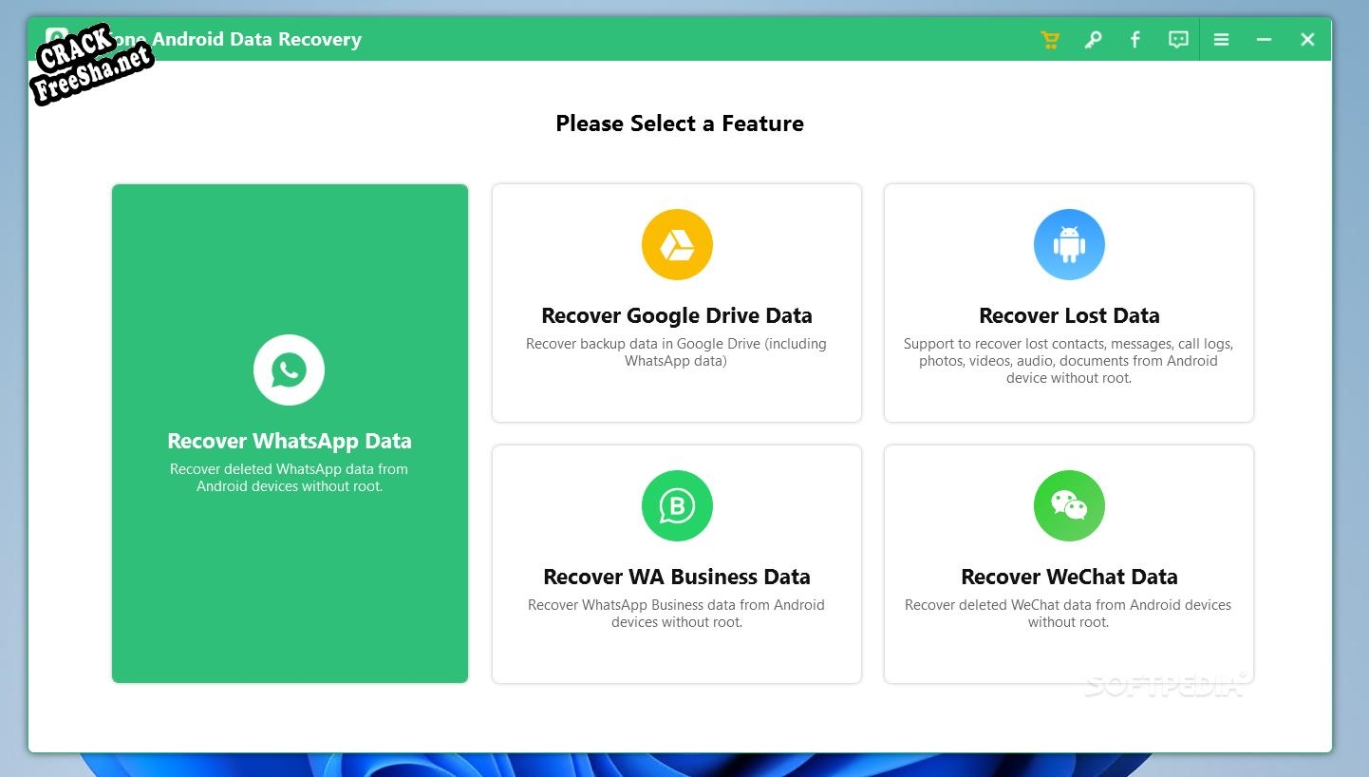Click the blue Android robot icon

pyautogui.click(x=1069, y=245)
